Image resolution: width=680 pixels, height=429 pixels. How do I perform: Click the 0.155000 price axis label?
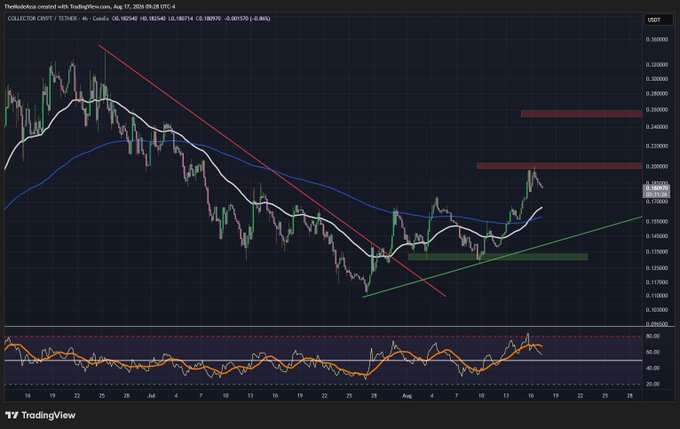pyautogui.click(x=657, y=221)
